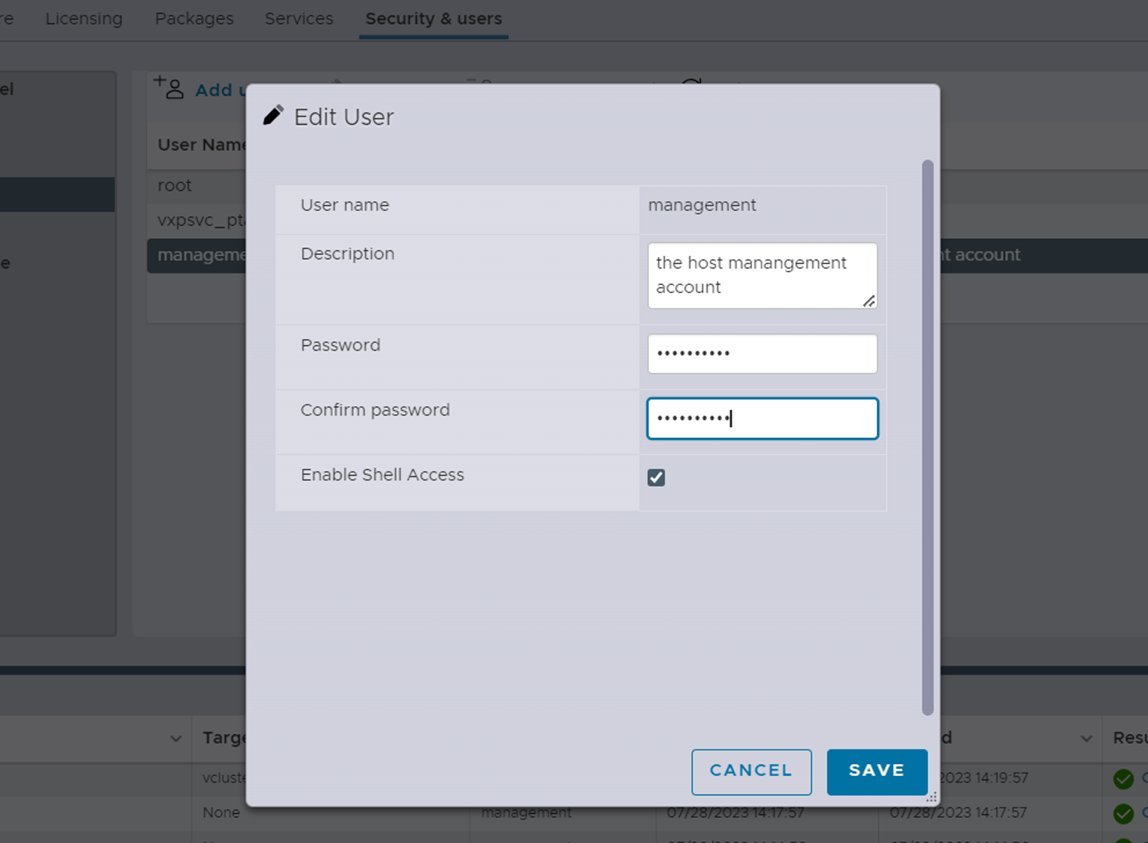1148x843 pixels.
Task: Click the Confirm password label
Action: tap(375, 410)
